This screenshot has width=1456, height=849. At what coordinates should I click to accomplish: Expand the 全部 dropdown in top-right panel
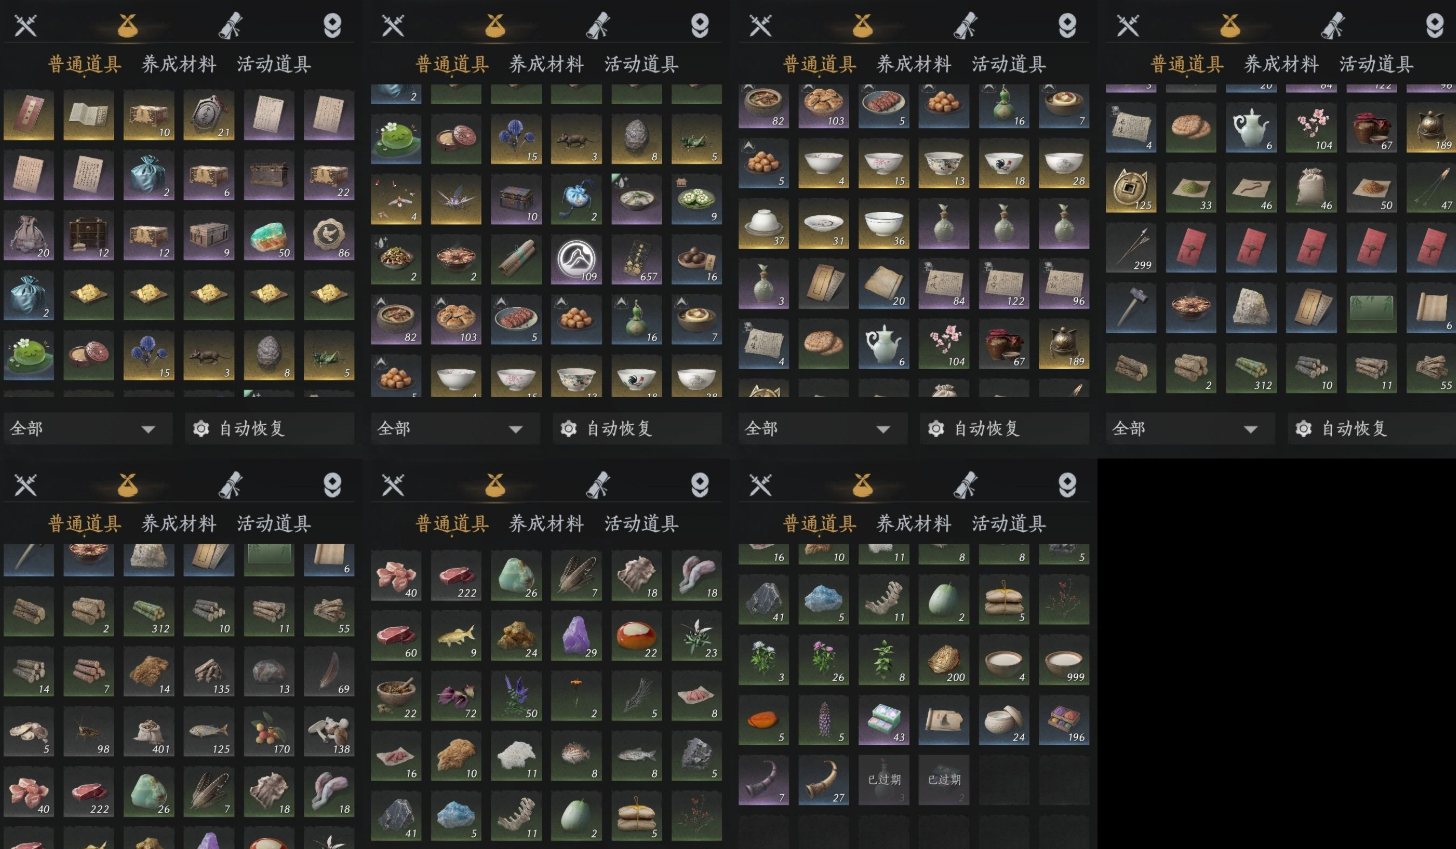(x=1188, y=428)
